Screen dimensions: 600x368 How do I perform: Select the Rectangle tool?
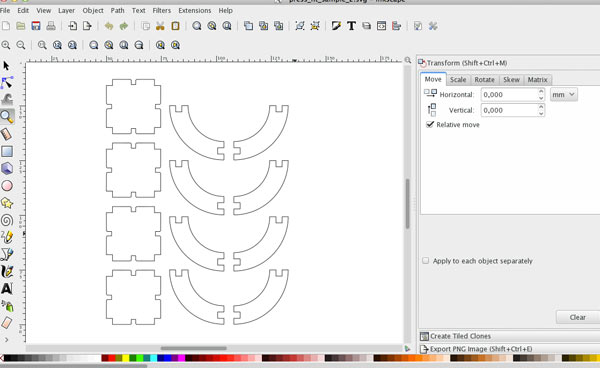pos(7,151)
